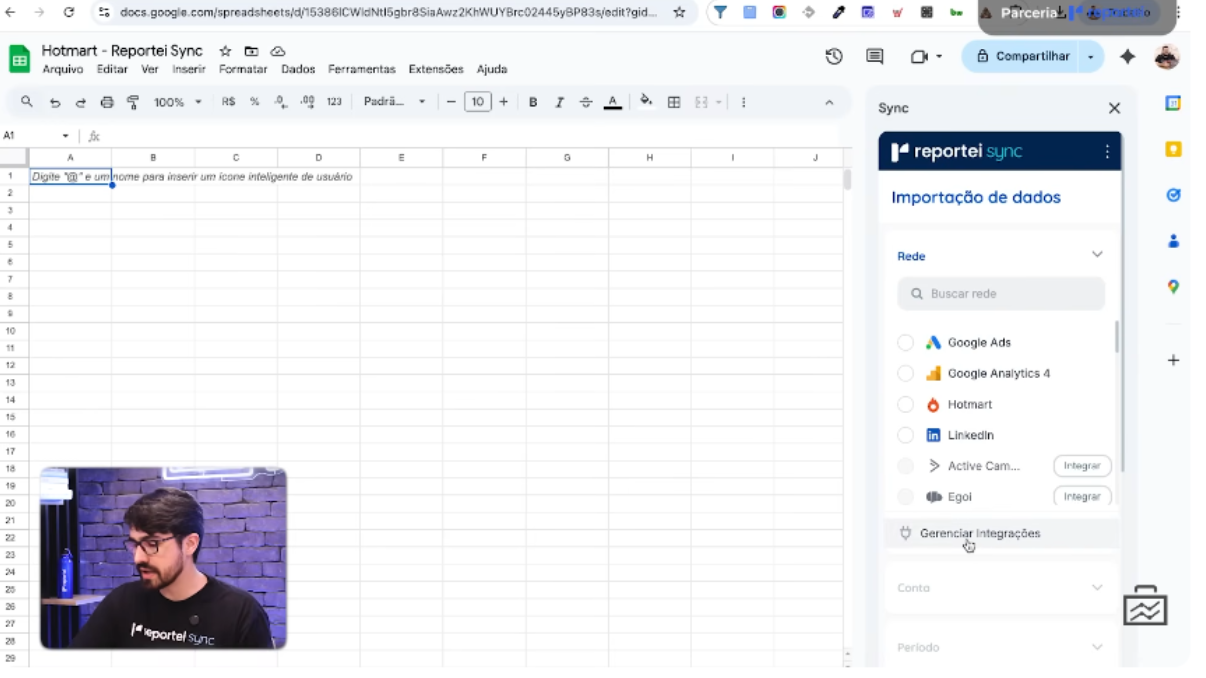Toggle bold formatting
This screenshot has height=678, width=1206.
coord(533,102)
